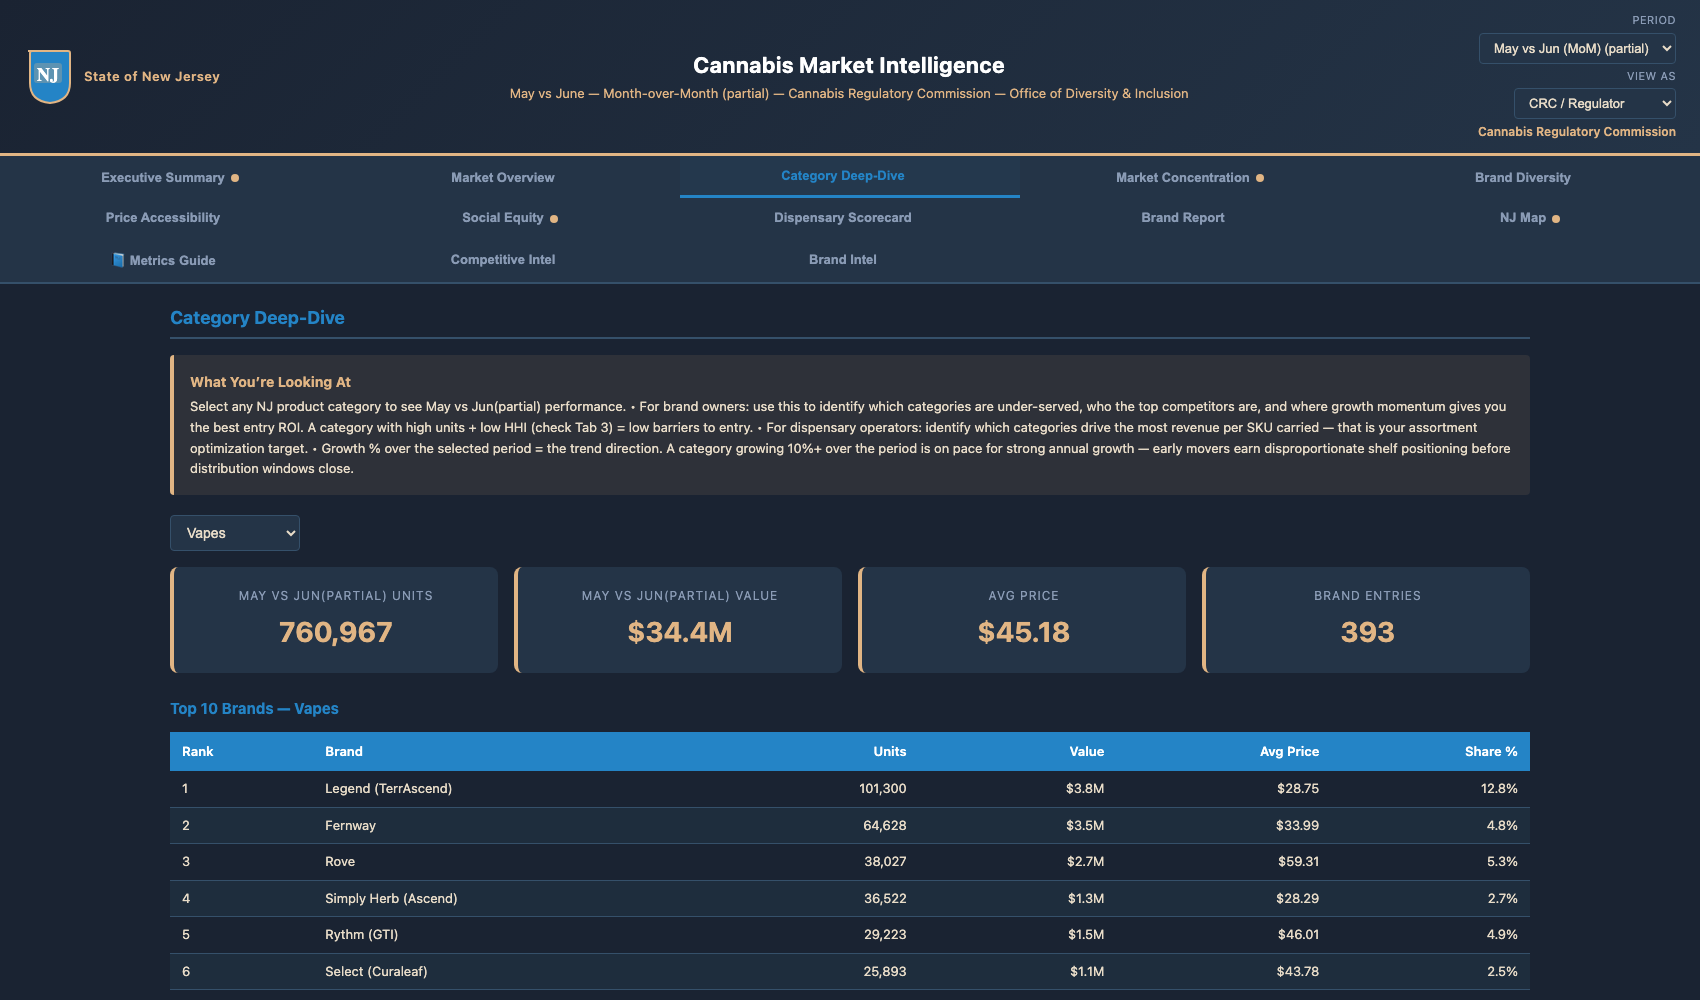Click the Cannabis Regulatory Commission label
Image resolution: width=1700 pixels, height=1000 pixels.
coord(1577,131)
